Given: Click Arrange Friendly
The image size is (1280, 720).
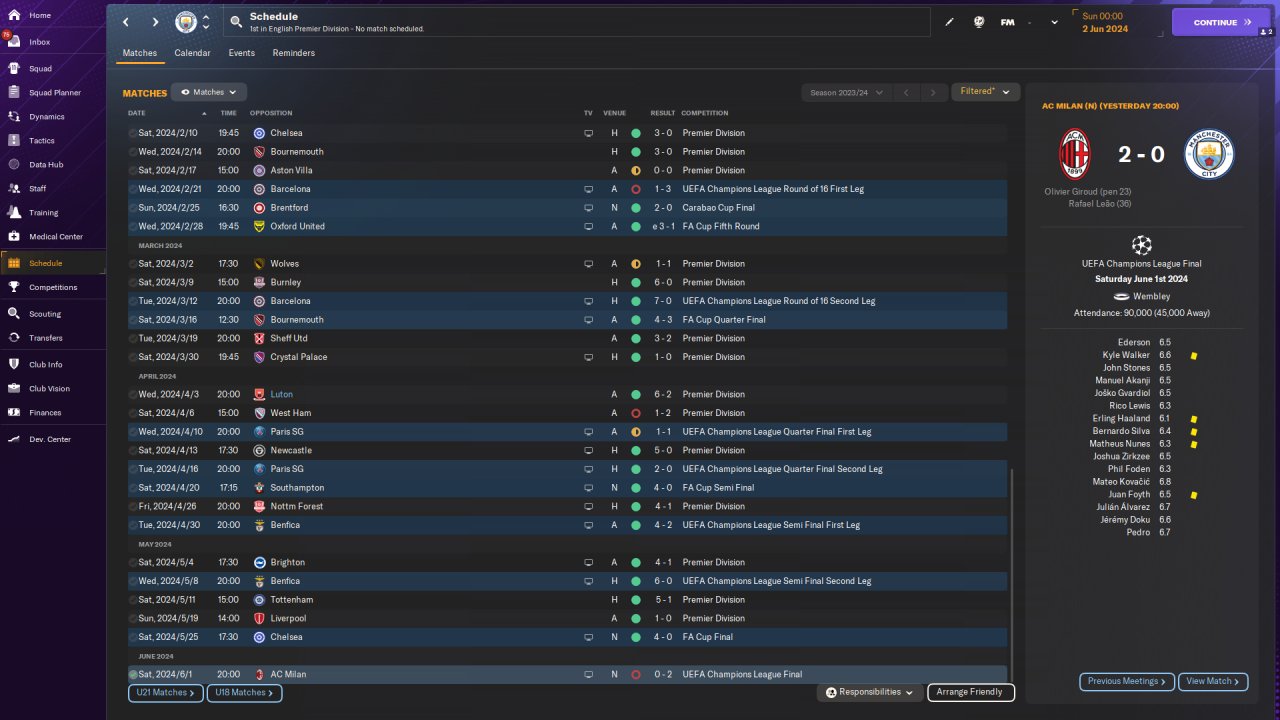Looking at the screenshot, I should point(971,692).
